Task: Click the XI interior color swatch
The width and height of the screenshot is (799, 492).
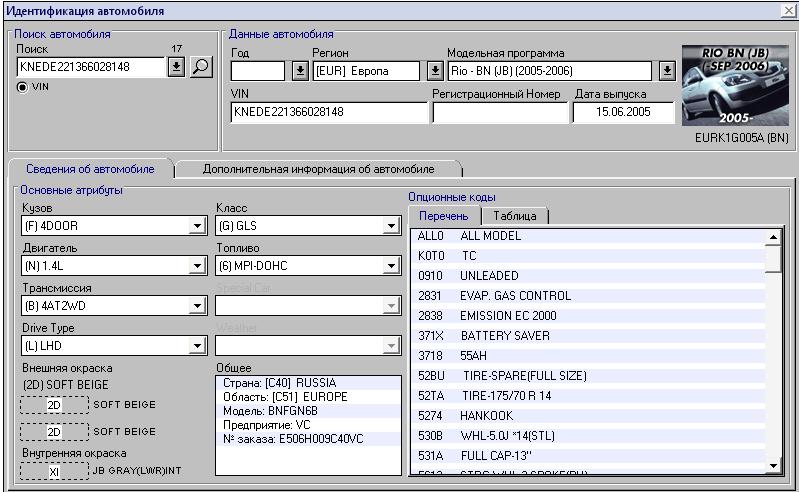Action: click(x=54, y=471)
